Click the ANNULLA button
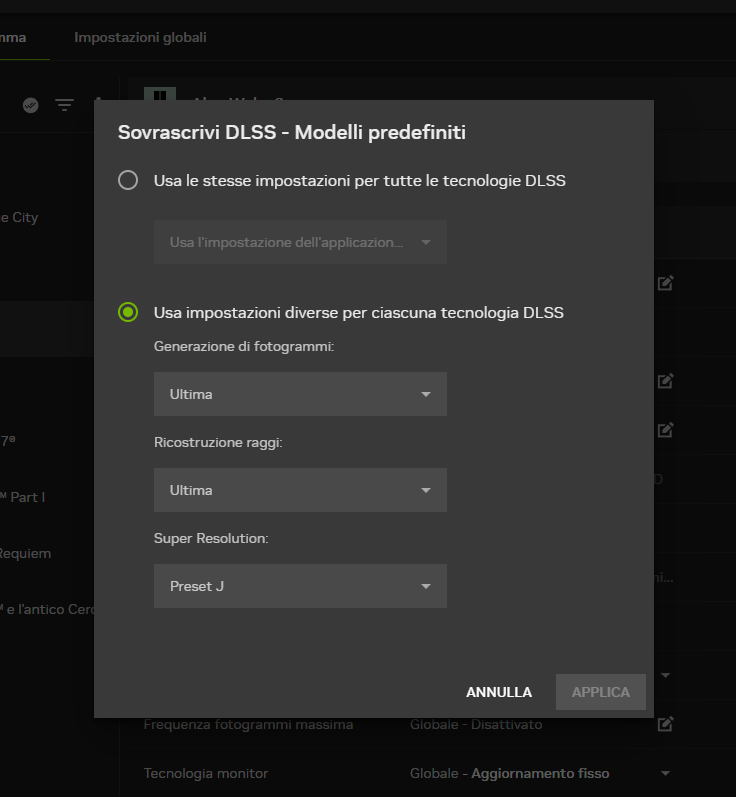736x797 pixels. (499, 692)
